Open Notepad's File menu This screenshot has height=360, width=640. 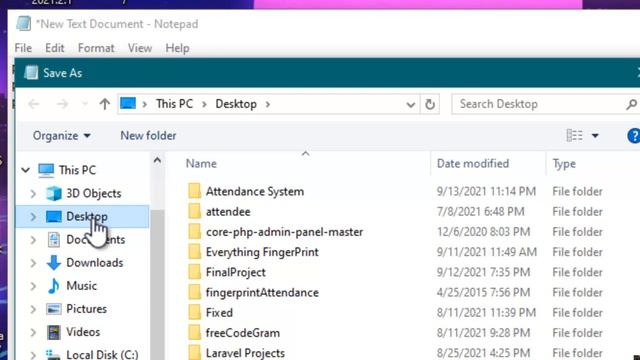click(x=23, y=48)
